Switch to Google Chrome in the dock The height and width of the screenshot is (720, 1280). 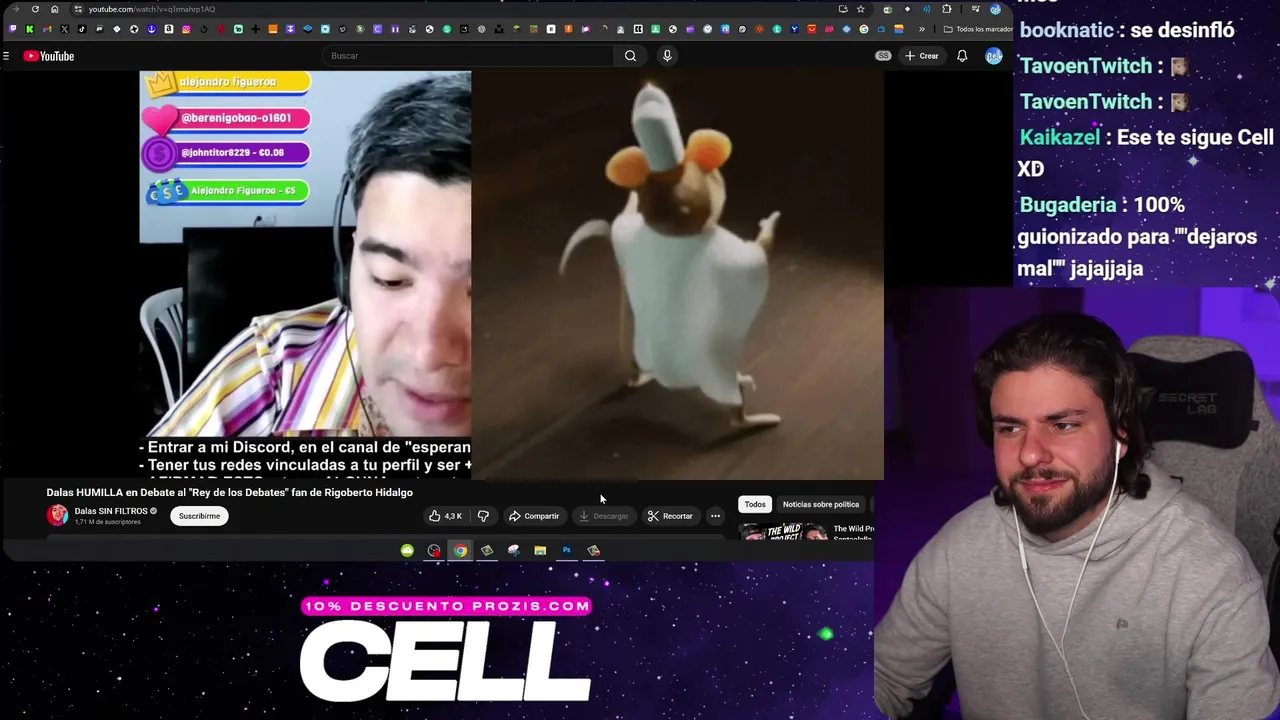click(460, 550)
